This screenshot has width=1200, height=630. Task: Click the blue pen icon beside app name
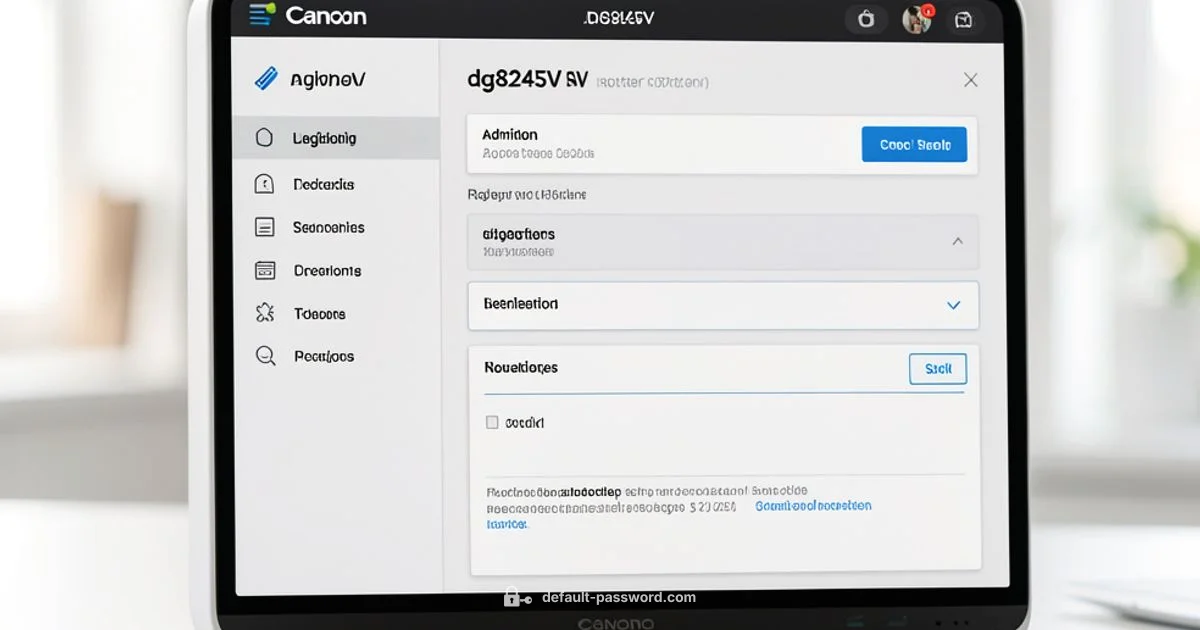pos(267,76)
